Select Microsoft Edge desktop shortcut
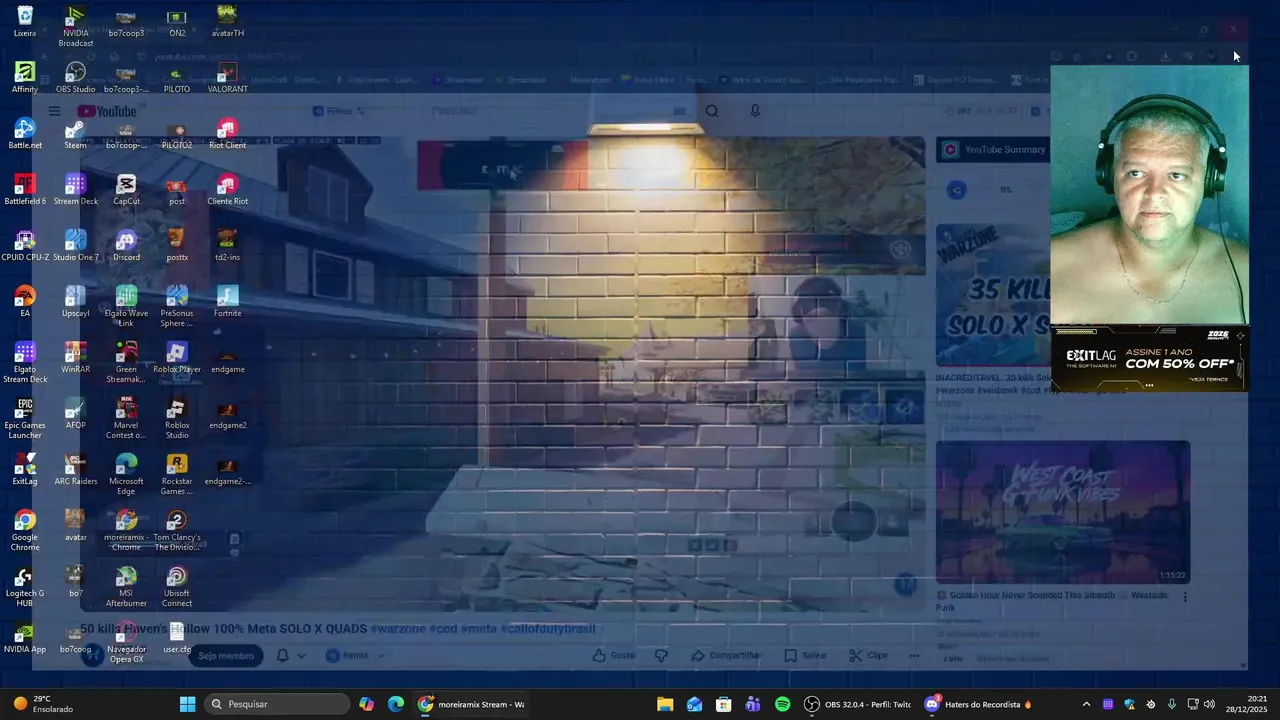This screenshot has width=1280, height=720. click(x=126, y=474)
